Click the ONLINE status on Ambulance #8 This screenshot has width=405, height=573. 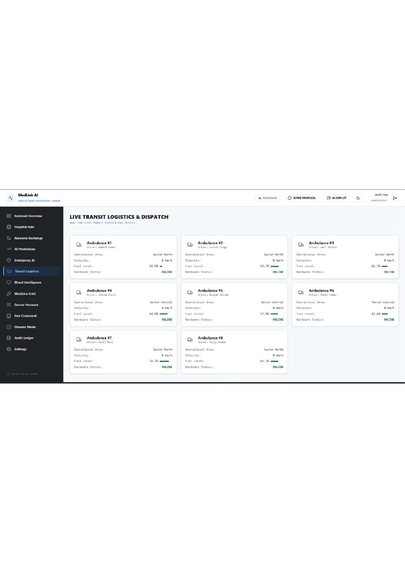(x=278, y=367)
